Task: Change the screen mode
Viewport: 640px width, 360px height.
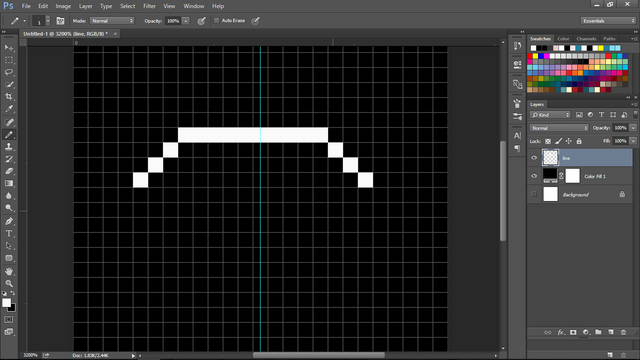Action: (x=9, y=332)
